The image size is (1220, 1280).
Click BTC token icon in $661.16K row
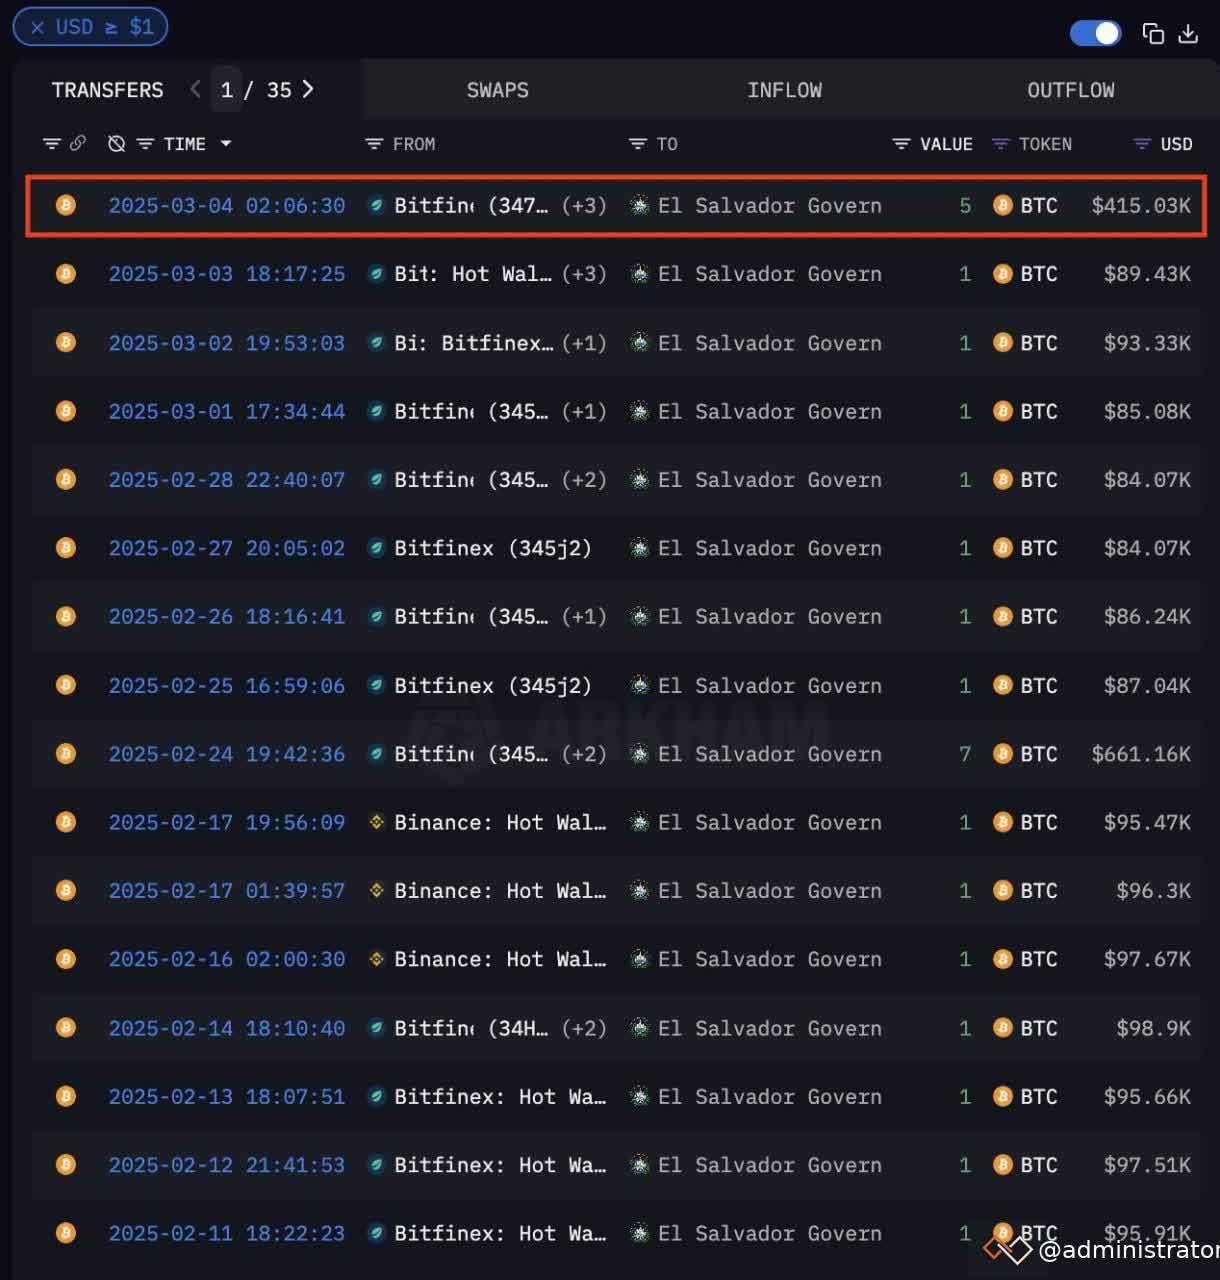(1003, 754)
